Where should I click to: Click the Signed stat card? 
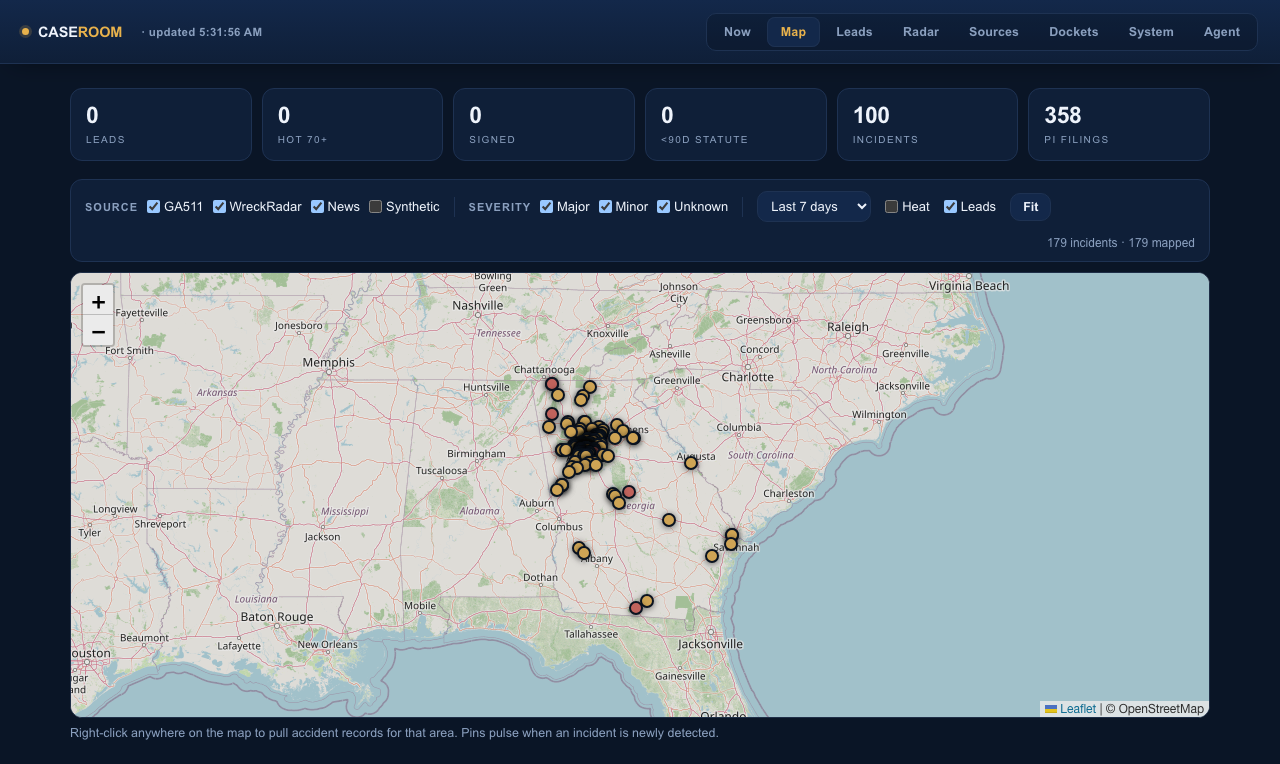544,124
